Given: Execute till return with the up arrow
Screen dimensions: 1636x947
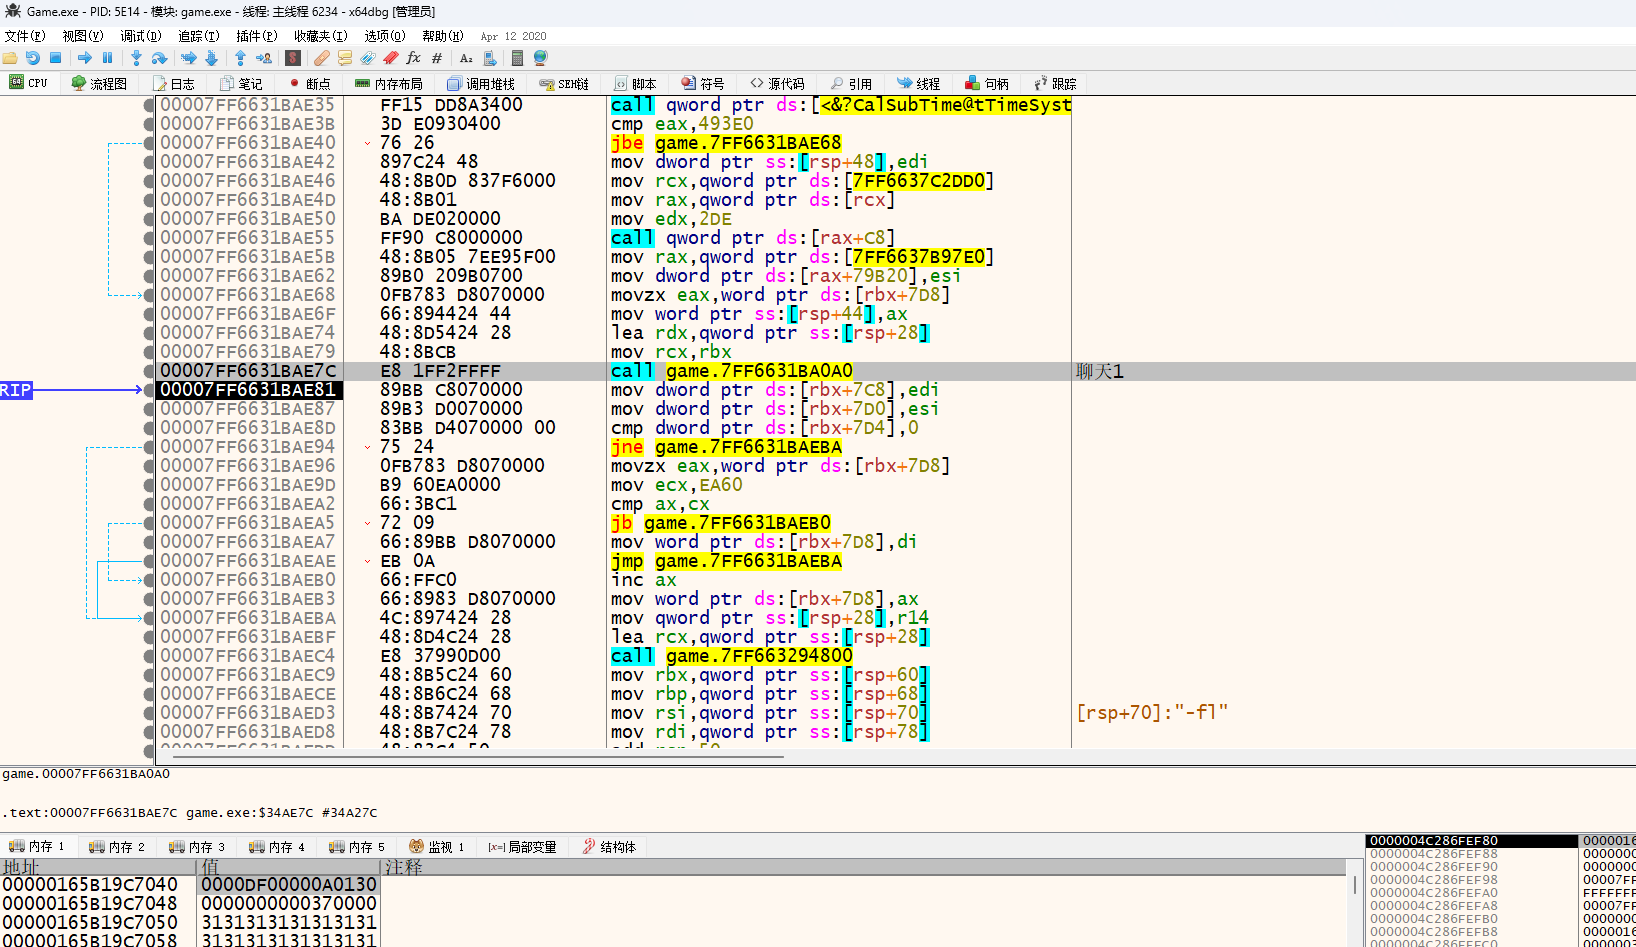Looking at the screenshot, I should pyautogui.click(x=240, y=58).
